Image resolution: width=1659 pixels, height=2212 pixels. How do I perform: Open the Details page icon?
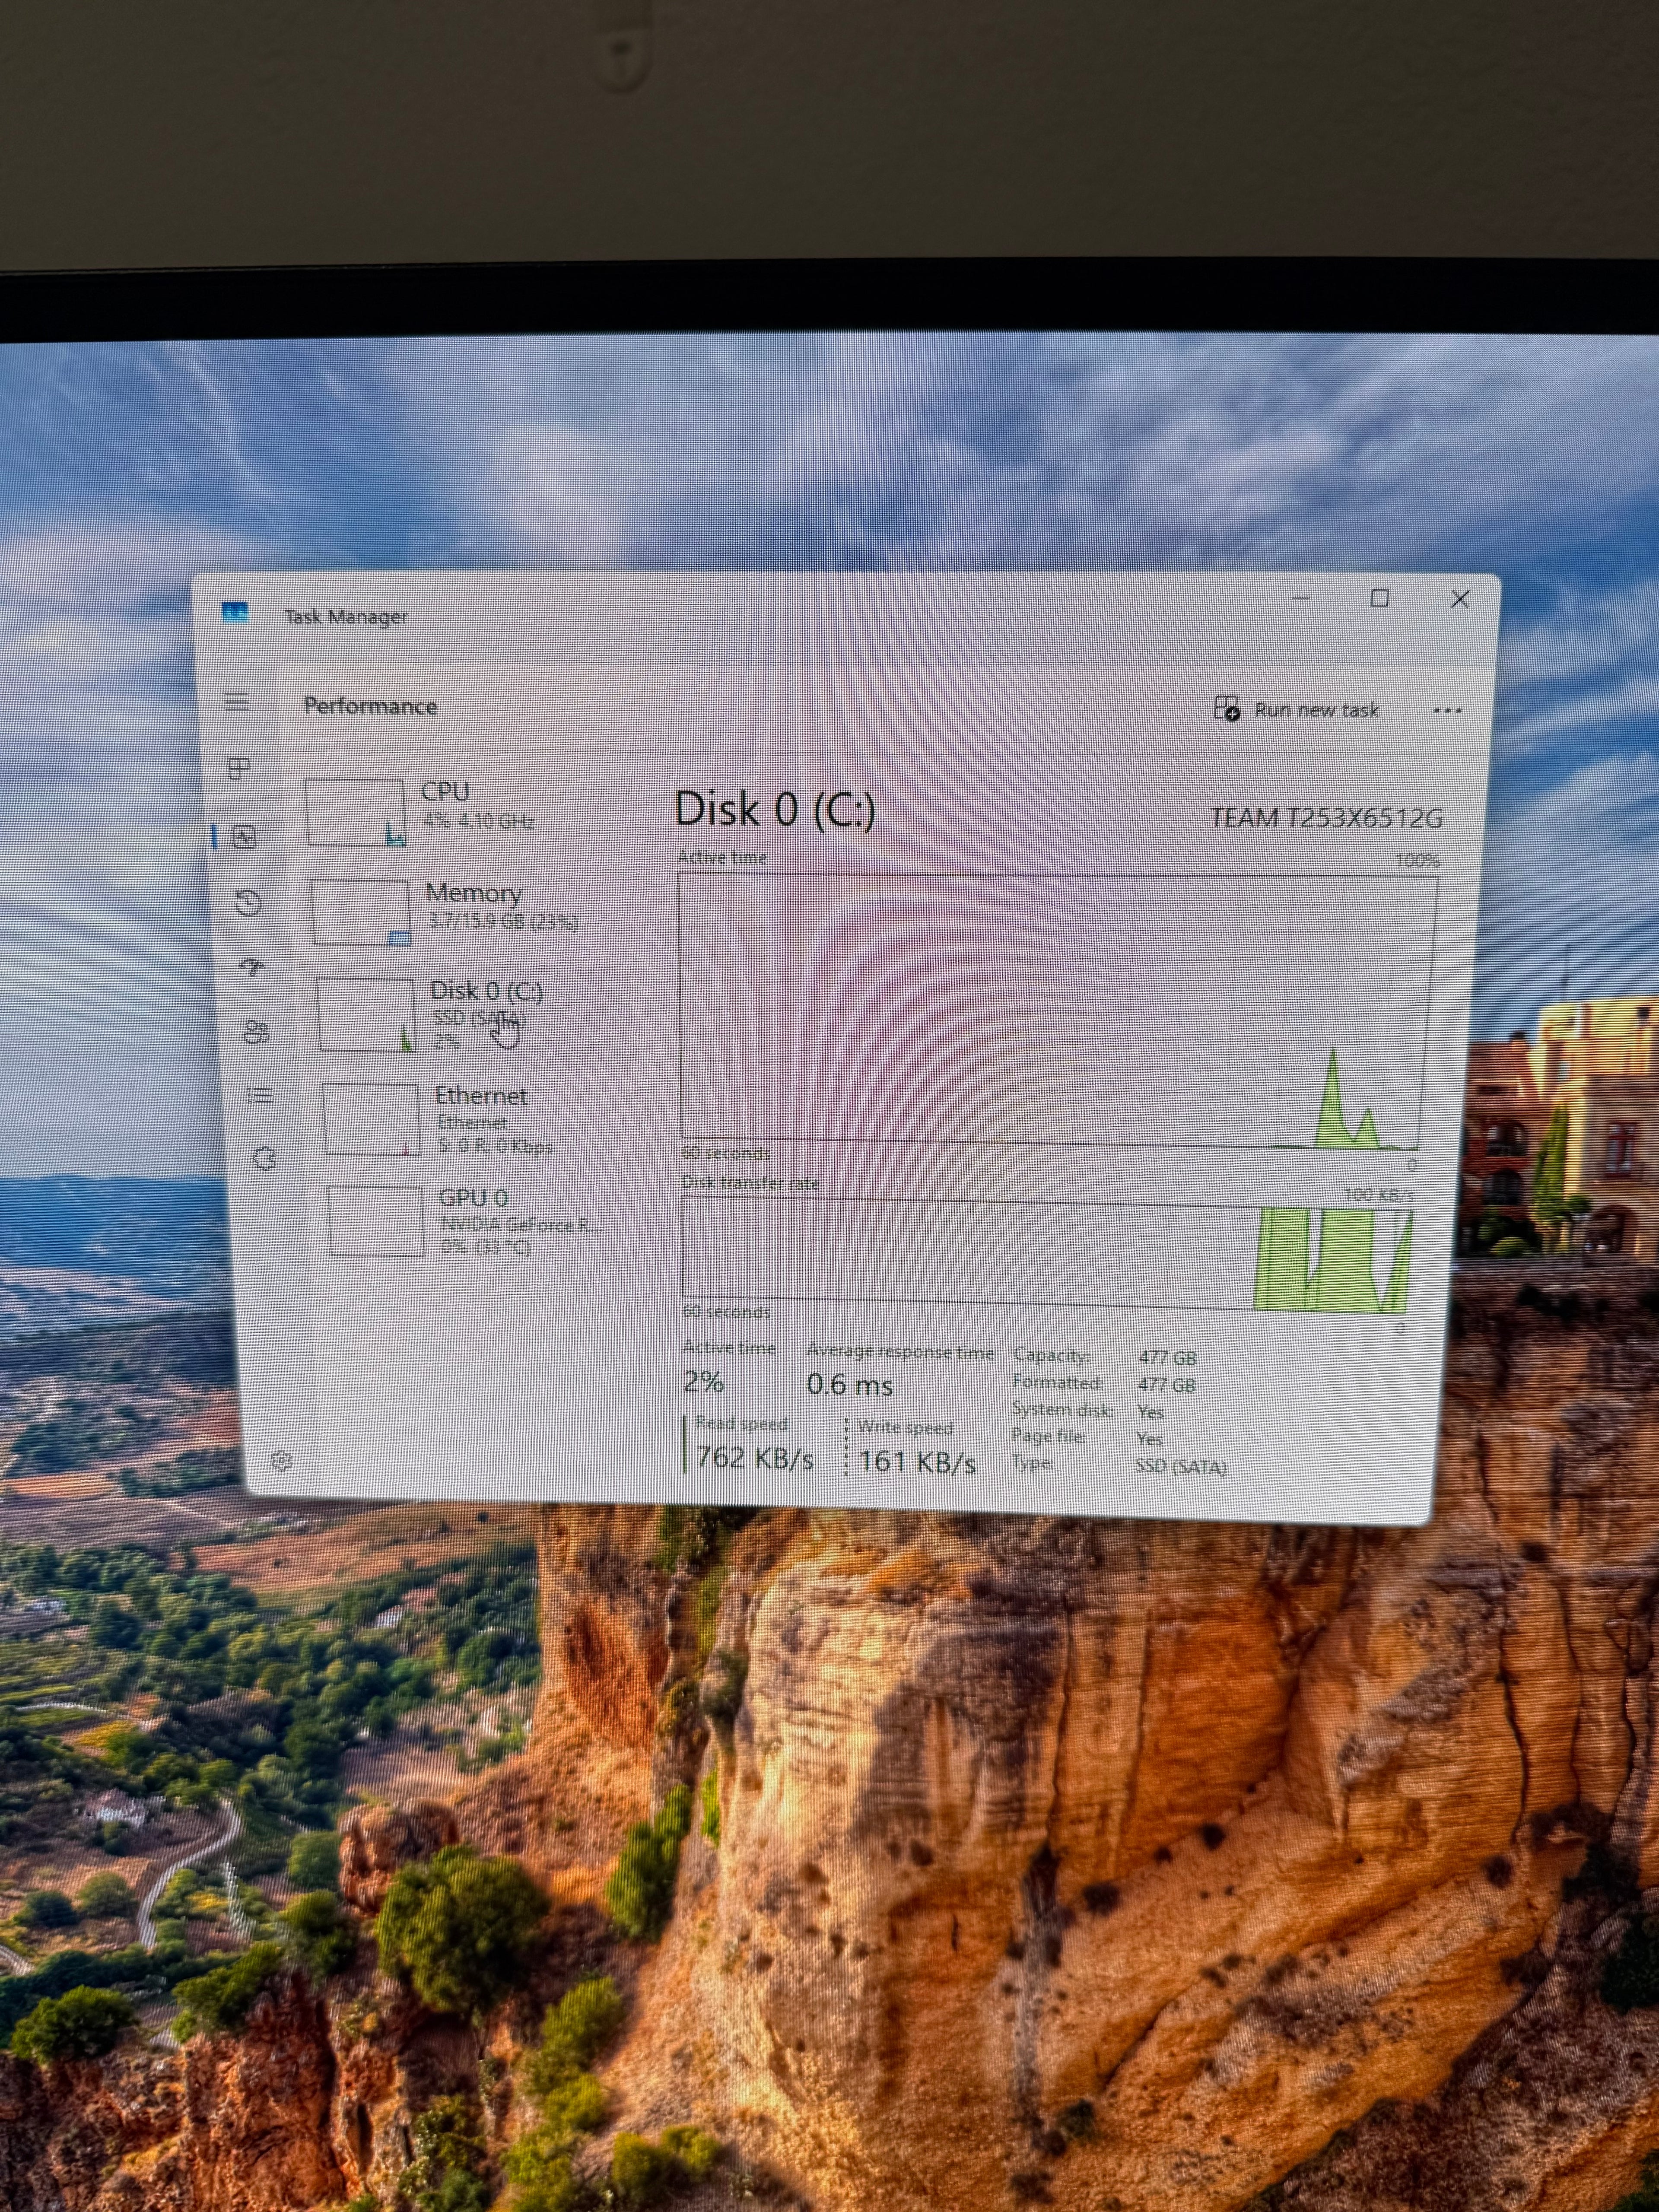[x=260, y=1096]
